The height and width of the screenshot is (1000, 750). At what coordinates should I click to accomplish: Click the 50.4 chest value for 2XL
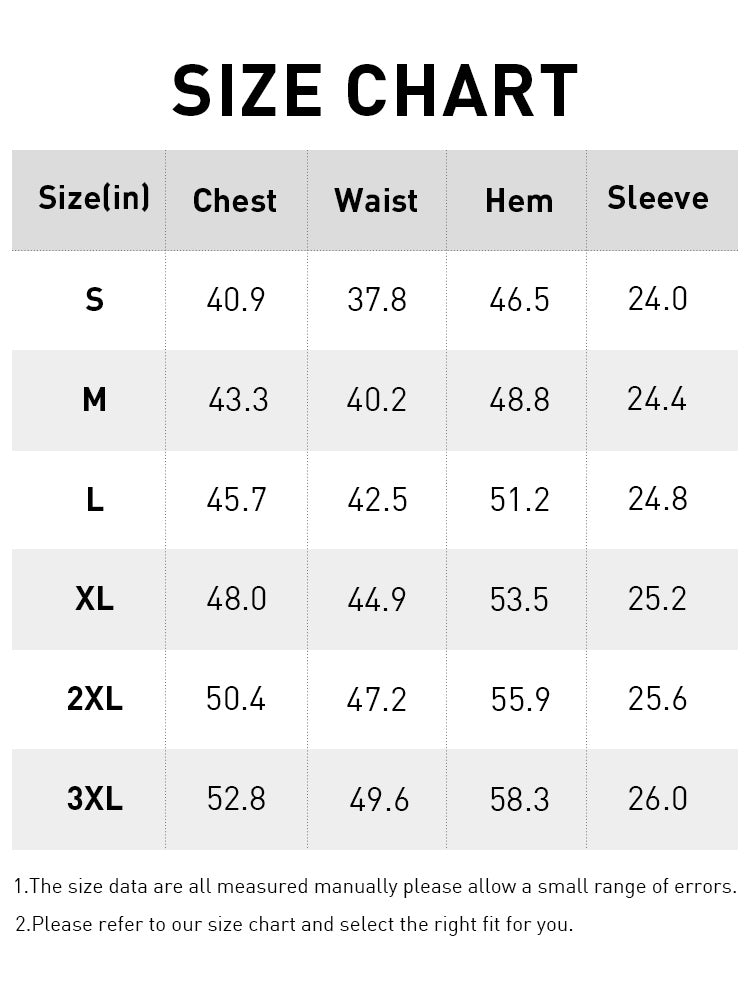click(x=236, y=699)
